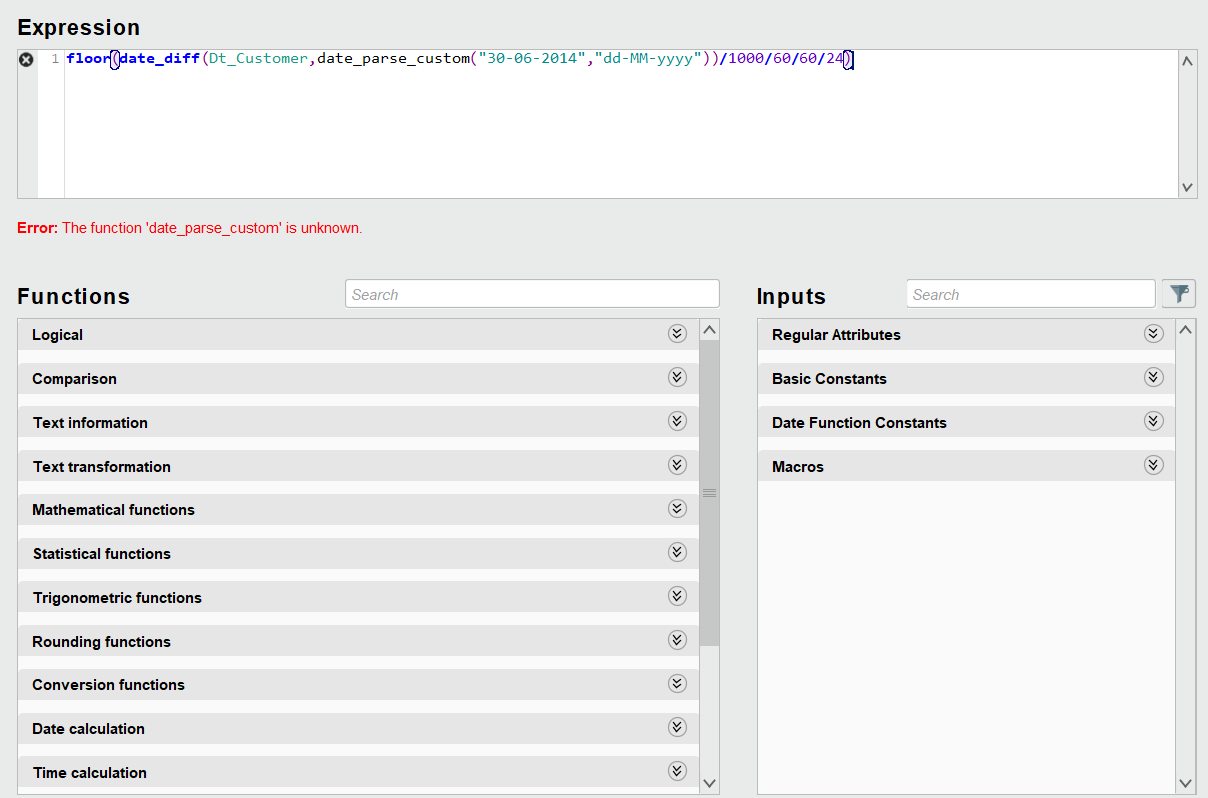Click the Regular Attributes label
The height and width of the screenshot is (798, 1208).
click(836, 335)
